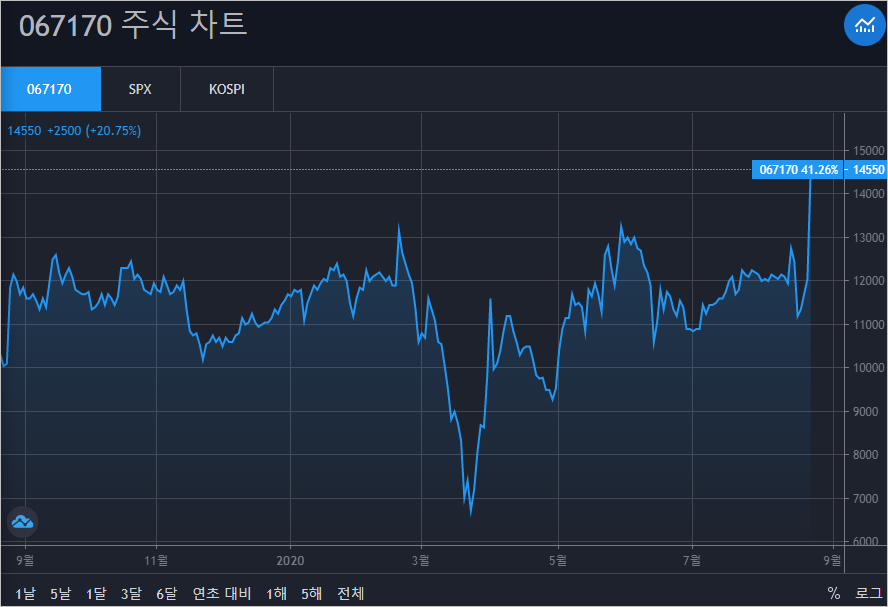Set the range to 5해
888x607 pixels.
click(x=311, y=593)
